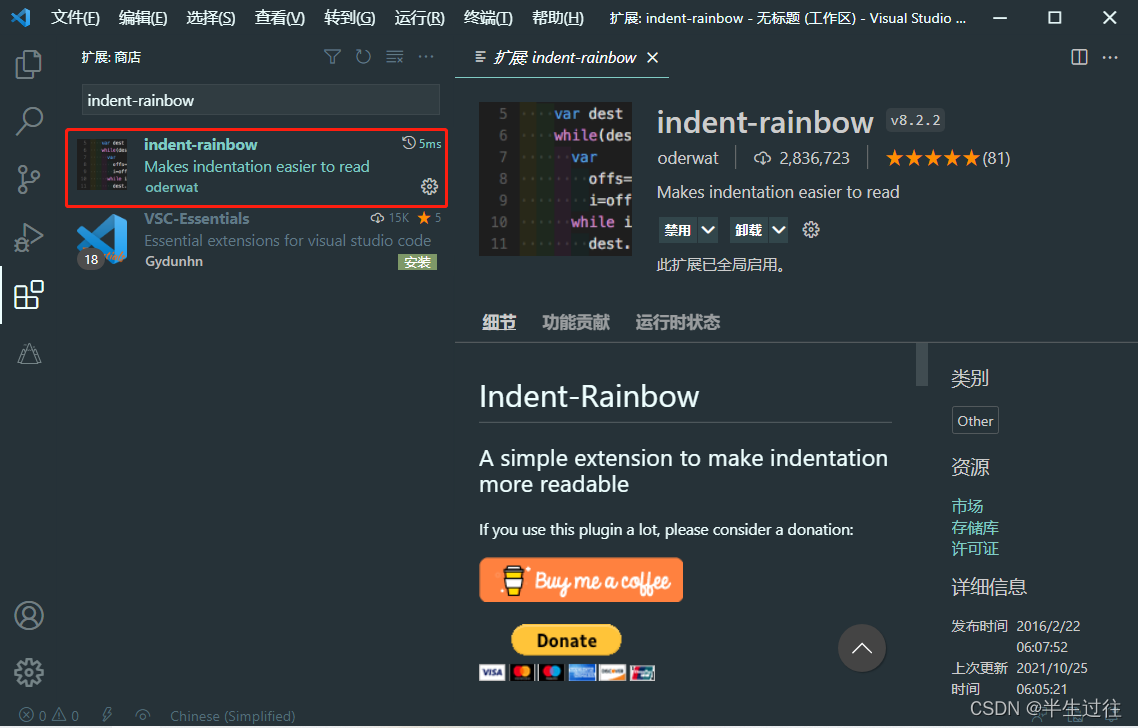This screenshot has width=1138, height=728.
Task: Select indent-rainbow extension in results list
Action: (256, 168)
